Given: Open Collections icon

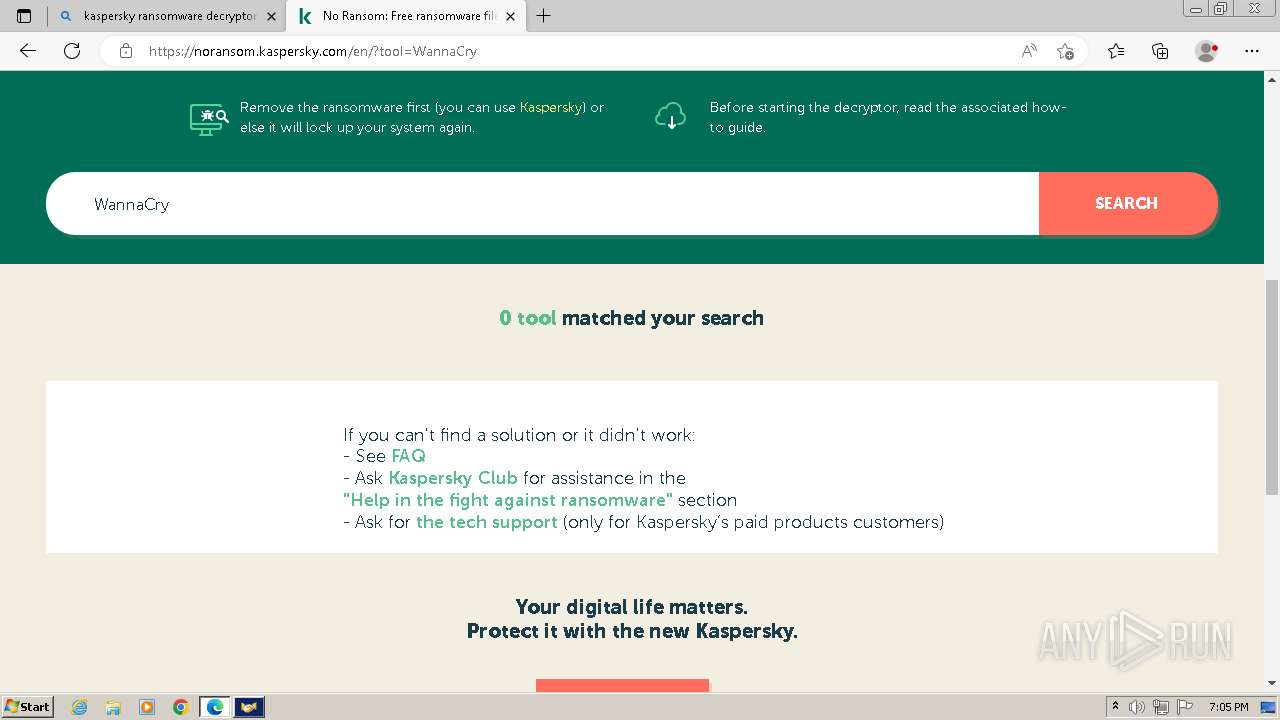Looking at the screenshot, I should tap(1160, 51).
